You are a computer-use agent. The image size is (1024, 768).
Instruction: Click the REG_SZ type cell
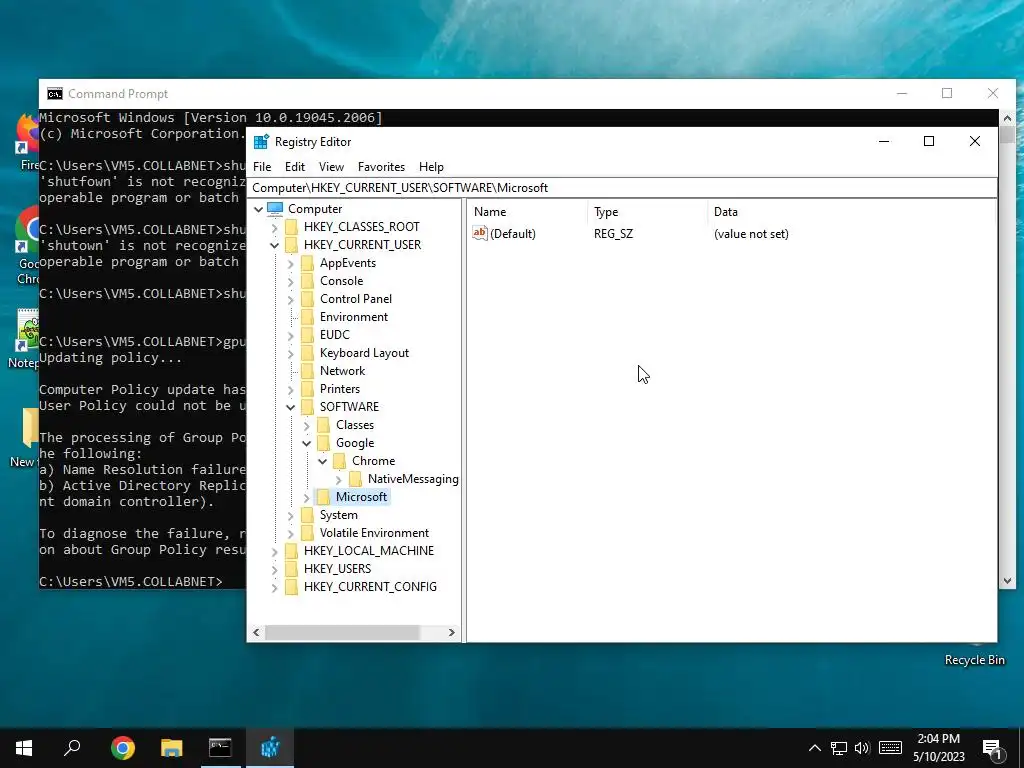pyautogui.click(x=613, y=234)
